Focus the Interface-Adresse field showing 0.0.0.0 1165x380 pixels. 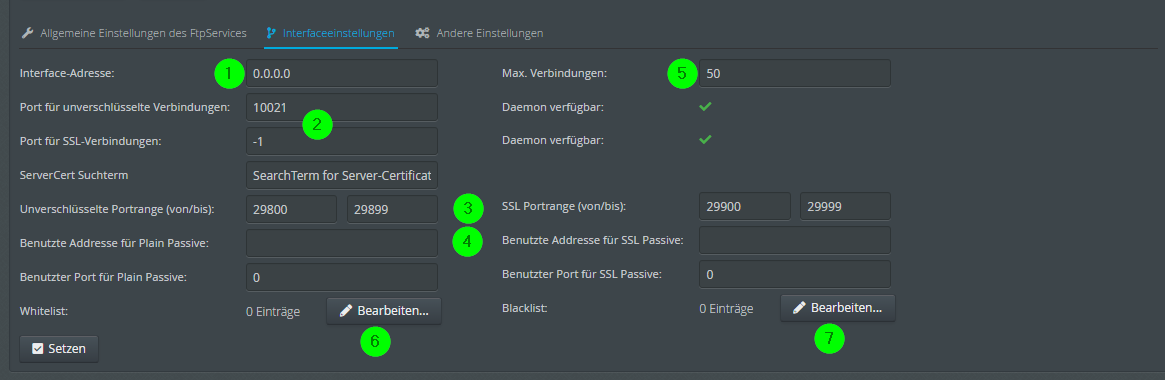pyautogui.click(x=342, y=74)
